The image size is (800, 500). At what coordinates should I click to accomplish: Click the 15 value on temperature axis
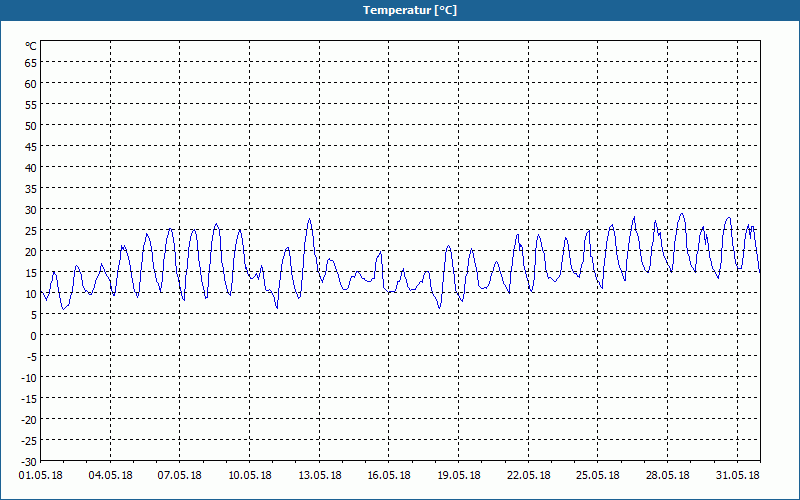pyautogui.click(x=31, y=272)
